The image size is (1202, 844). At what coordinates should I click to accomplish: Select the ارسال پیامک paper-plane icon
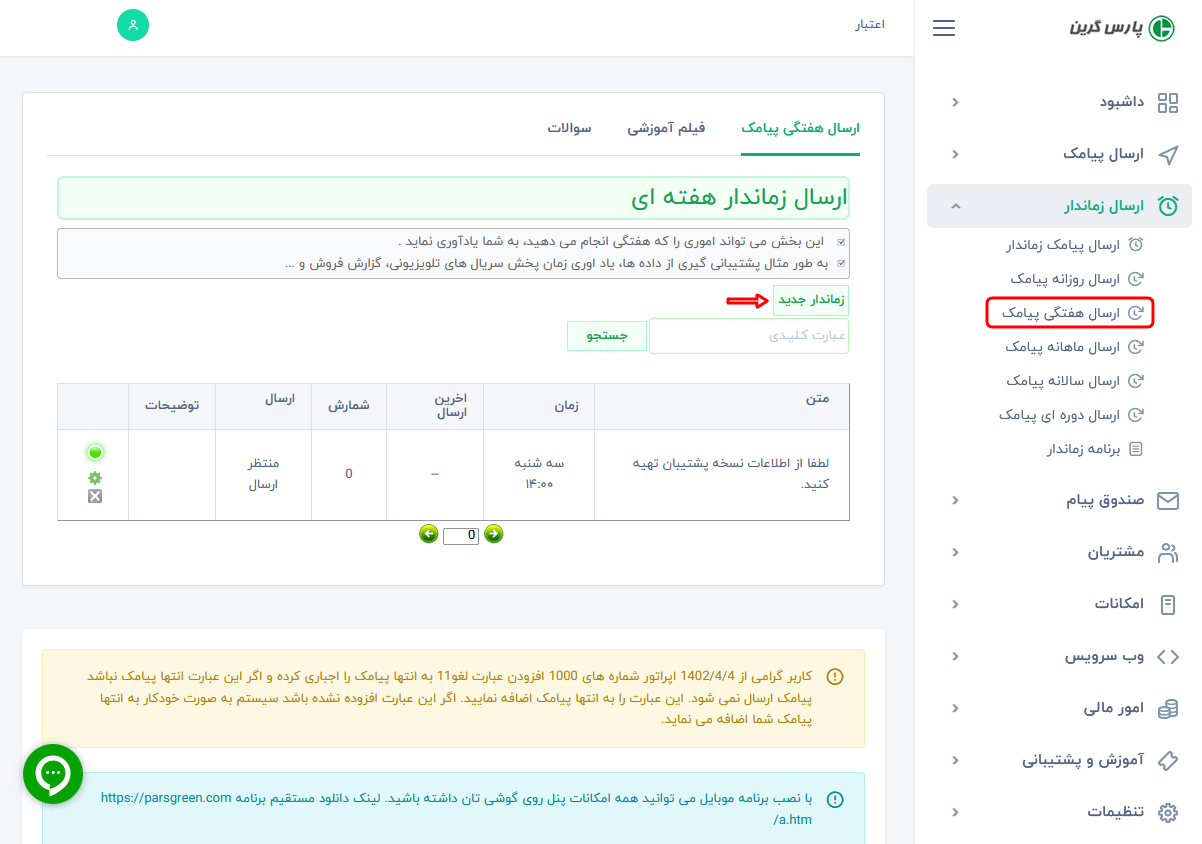coord(1168,154)
